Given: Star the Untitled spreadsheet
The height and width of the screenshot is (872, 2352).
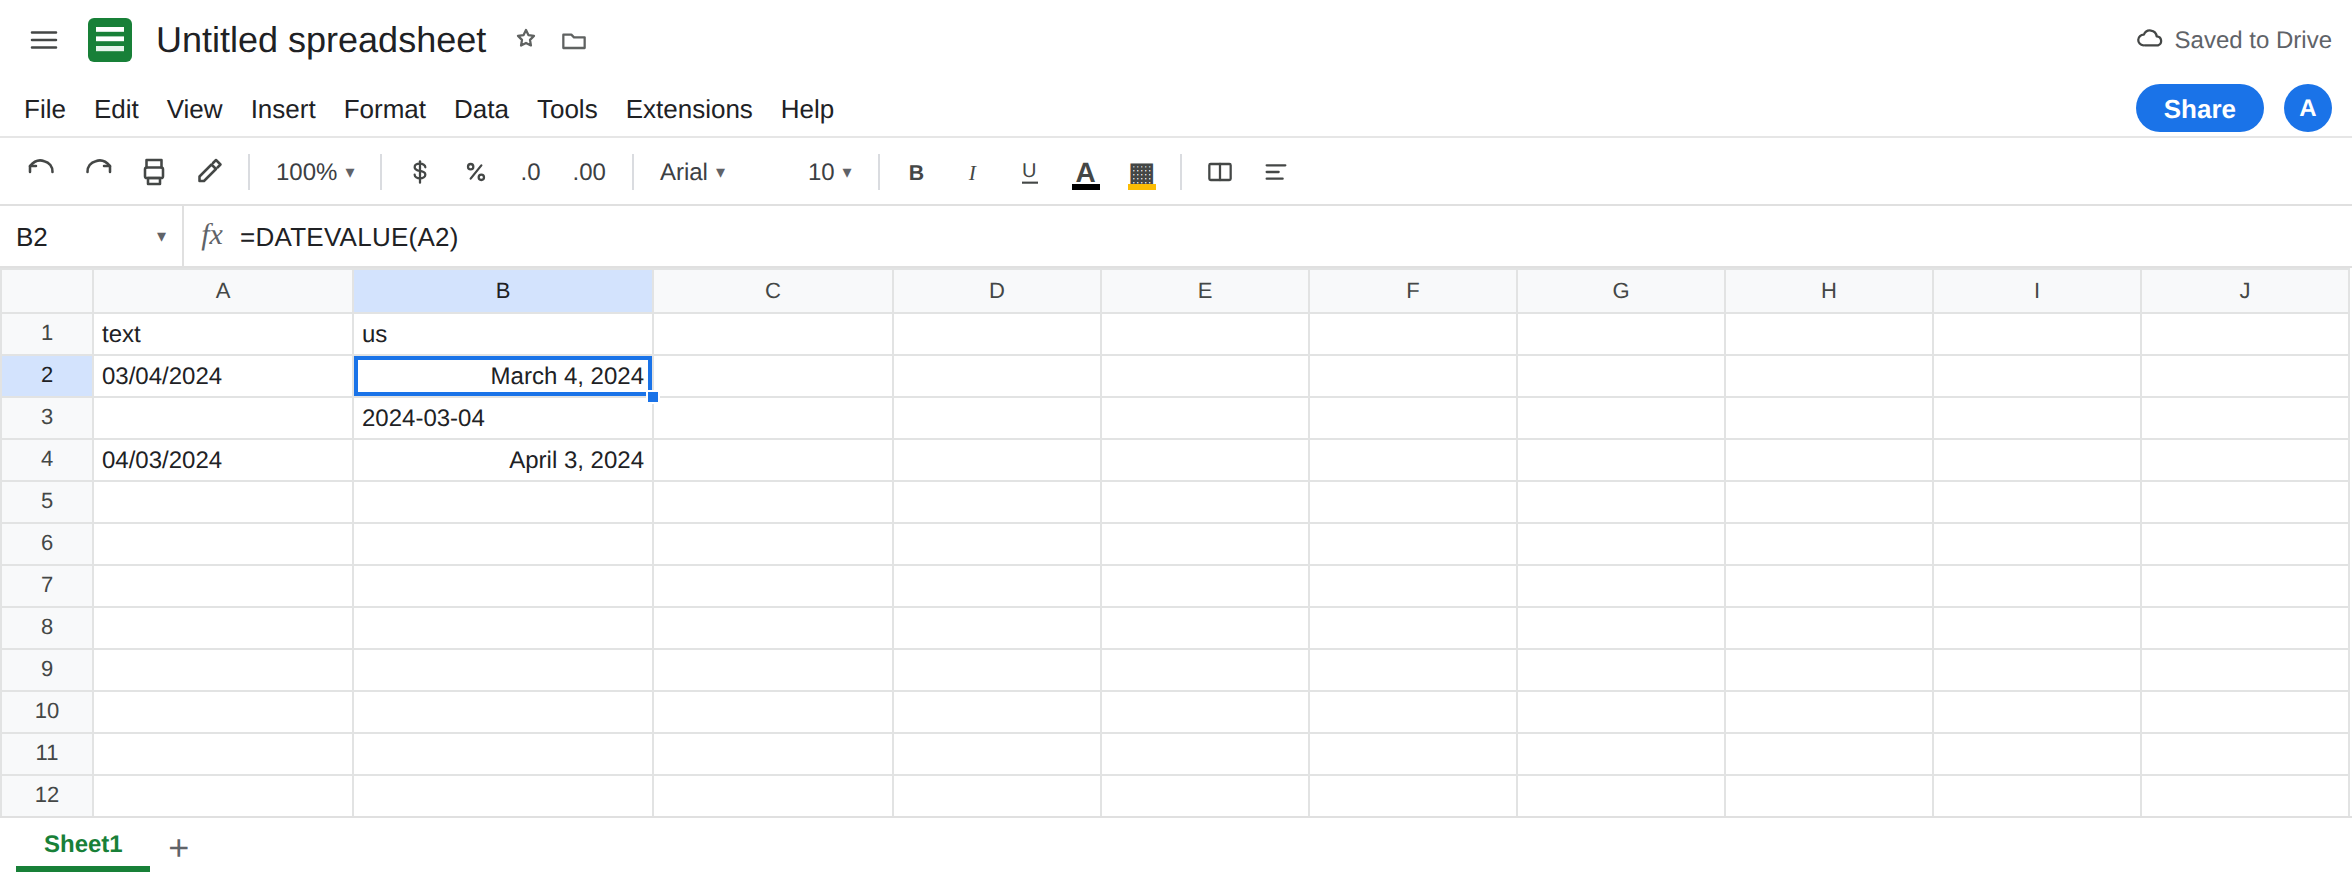Looking at the screenshot, I should pos(526,40).
